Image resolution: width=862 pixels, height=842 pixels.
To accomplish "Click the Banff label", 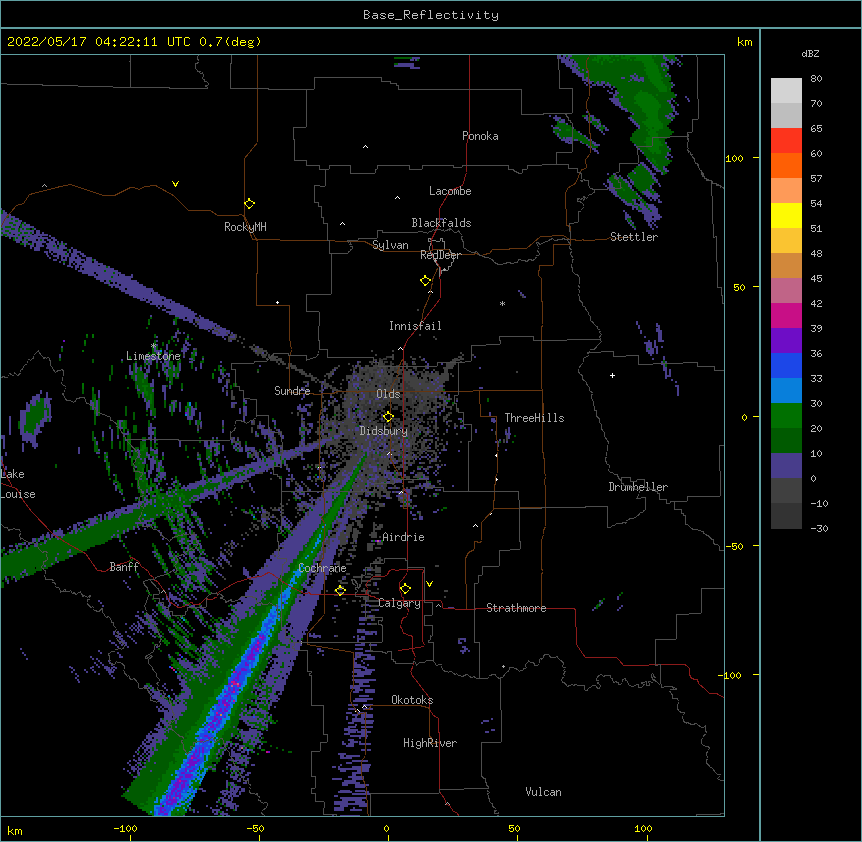I will [x=124, y=567].
